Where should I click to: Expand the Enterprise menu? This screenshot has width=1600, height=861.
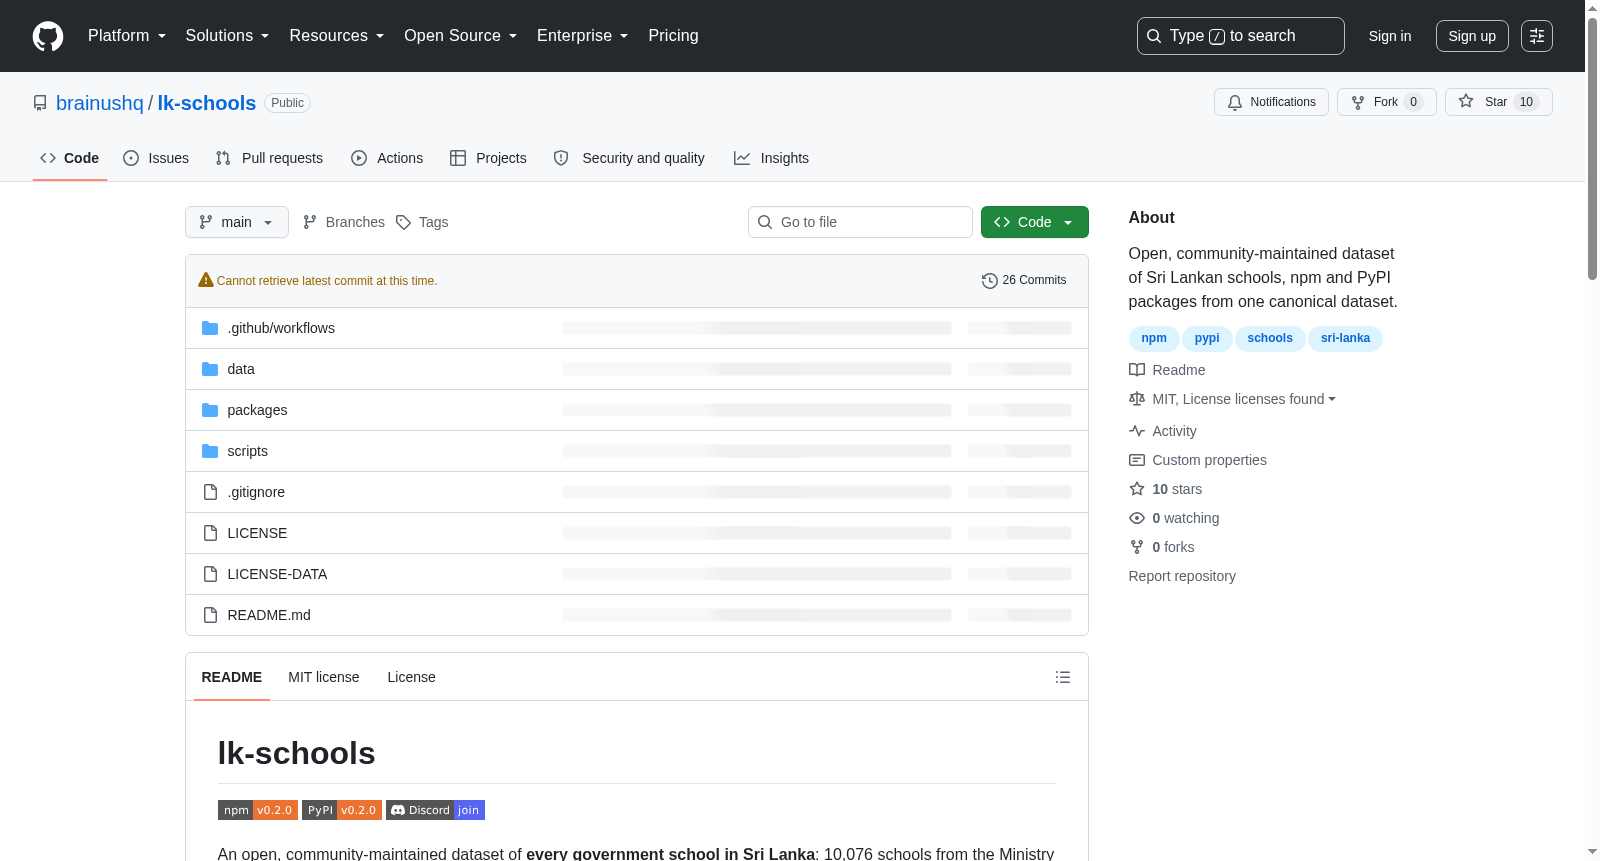pos(583,36)
